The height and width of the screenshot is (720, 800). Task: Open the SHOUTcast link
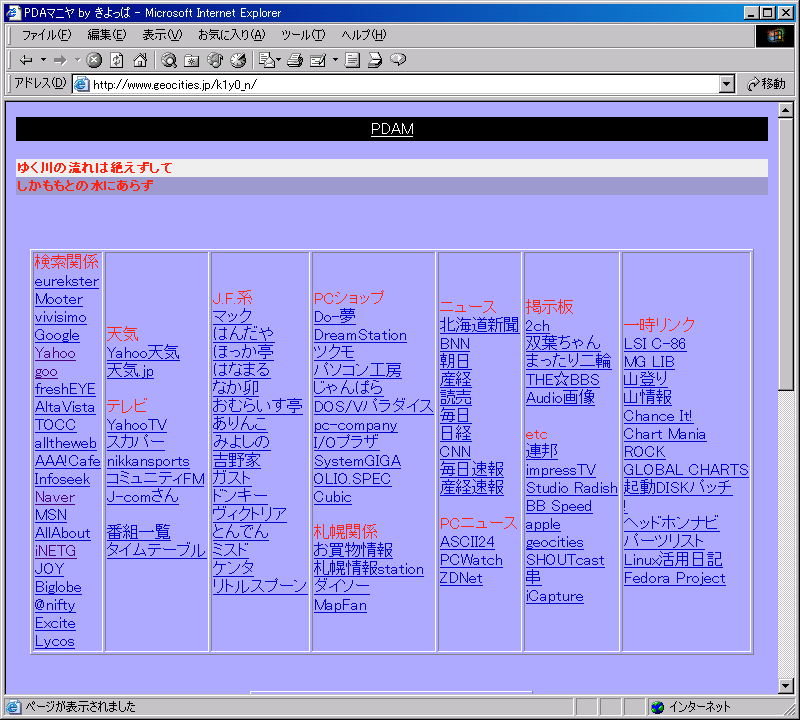565,560
